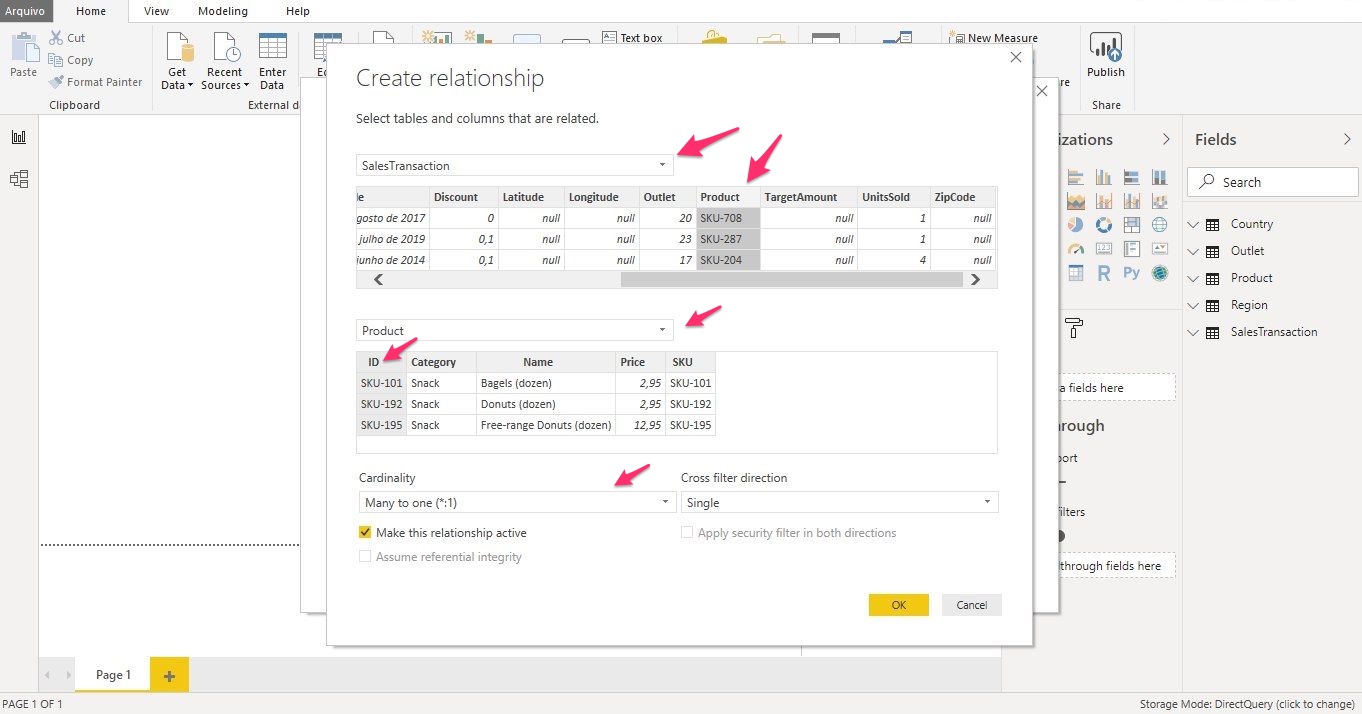Select the Python visual icon

[x=1131, y=273]
